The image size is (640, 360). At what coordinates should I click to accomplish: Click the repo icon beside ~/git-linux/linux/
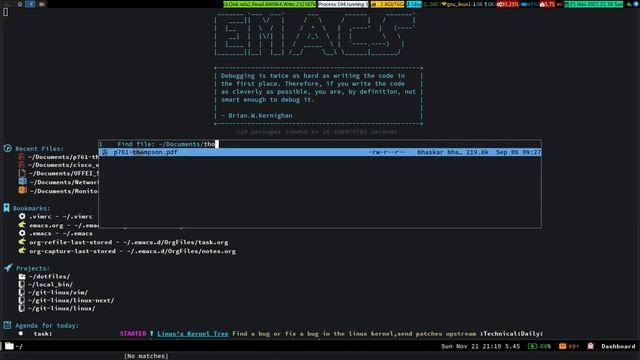tap(22, 308)
